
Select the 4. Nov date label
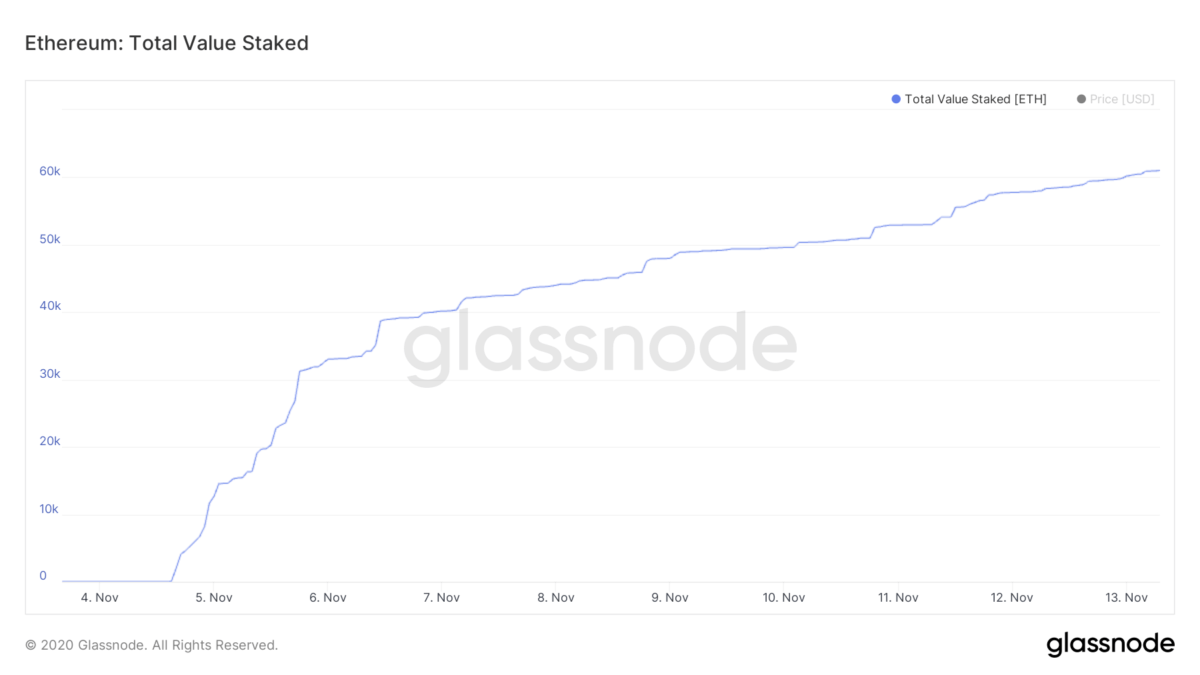coord(100,597)
